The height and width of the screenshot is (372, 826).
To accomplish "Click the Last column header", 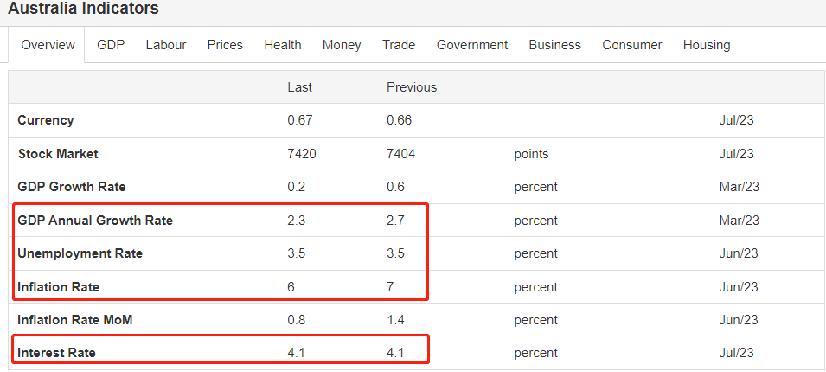I will tap(300, 87).
